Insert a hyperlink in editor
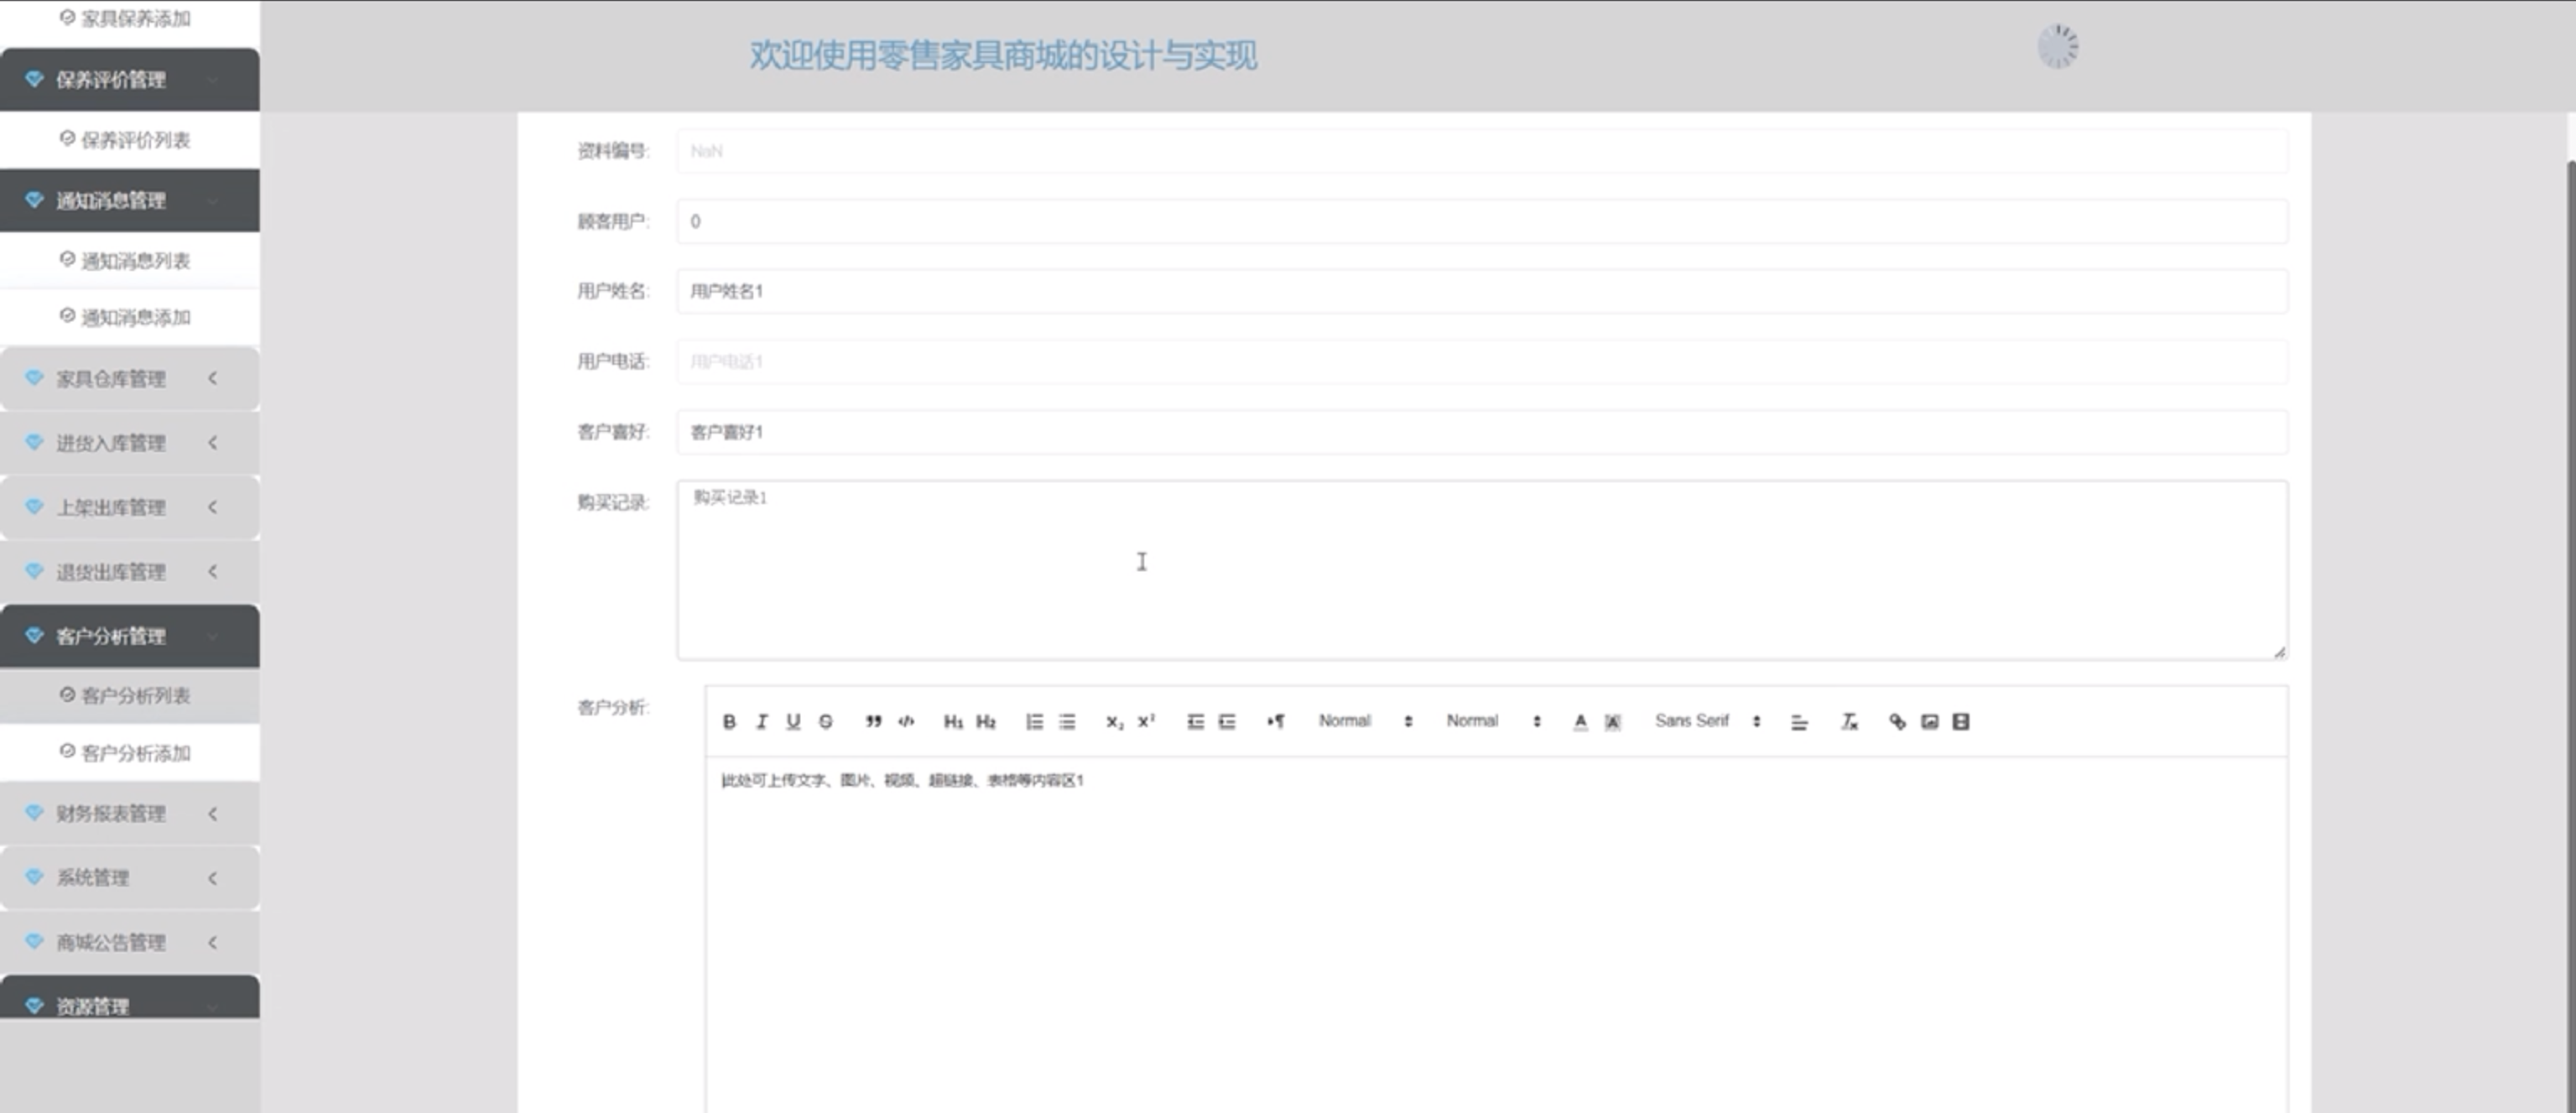 pos(1897,721)
